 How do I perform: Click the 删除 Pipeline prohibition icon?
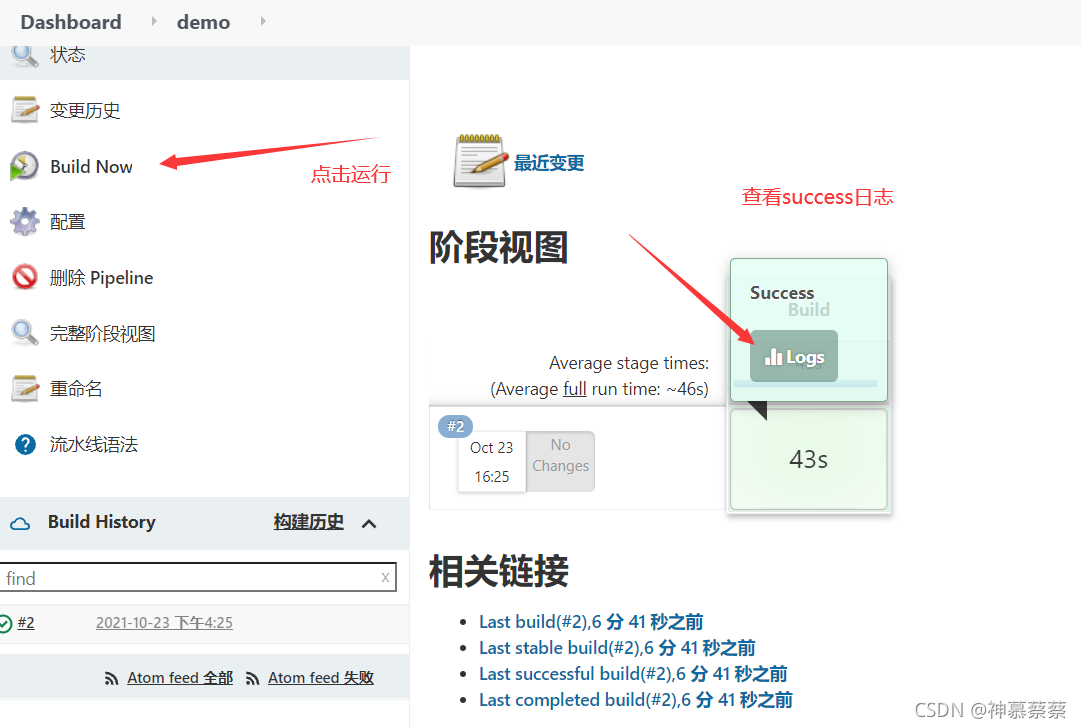[25, 277]
